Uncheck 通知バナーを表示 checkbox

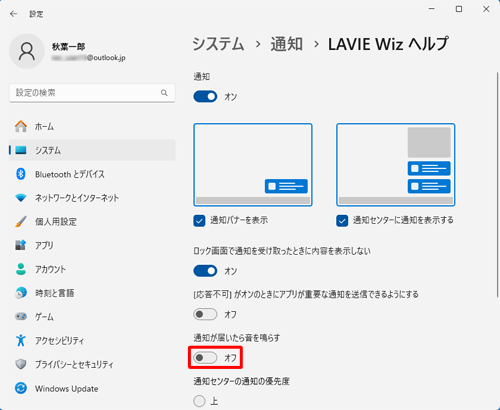[x=199, y=221]
